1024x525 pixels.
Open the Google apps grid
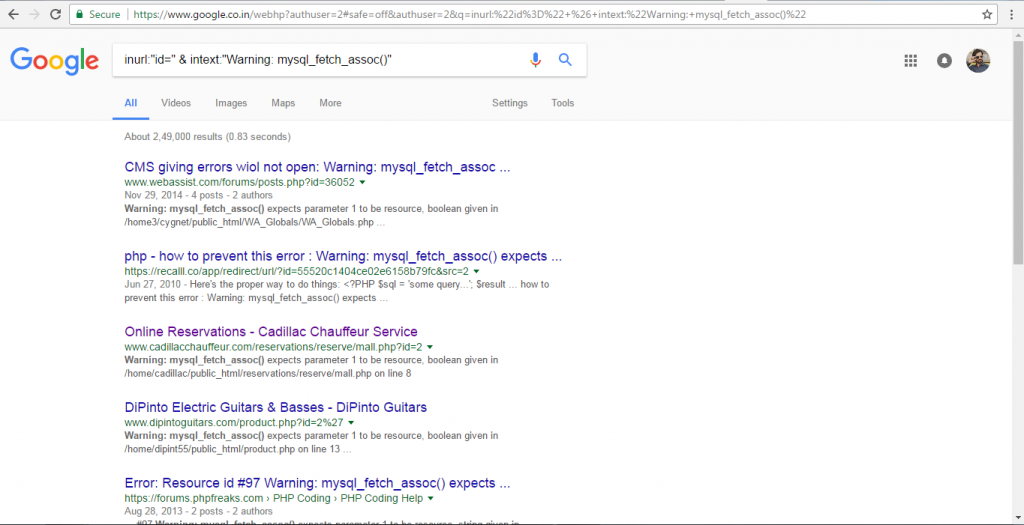910,61
